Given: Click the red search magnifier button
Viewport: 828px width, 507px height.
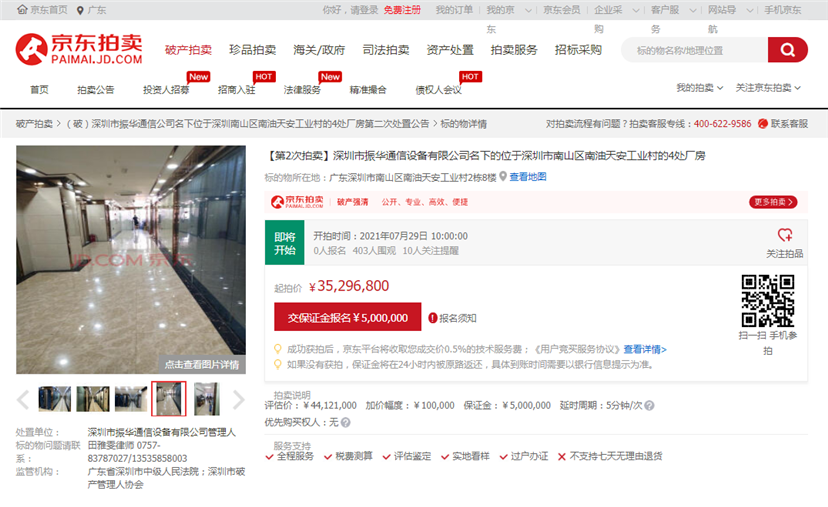Looking at the screenshot, I should coord(787,50).
